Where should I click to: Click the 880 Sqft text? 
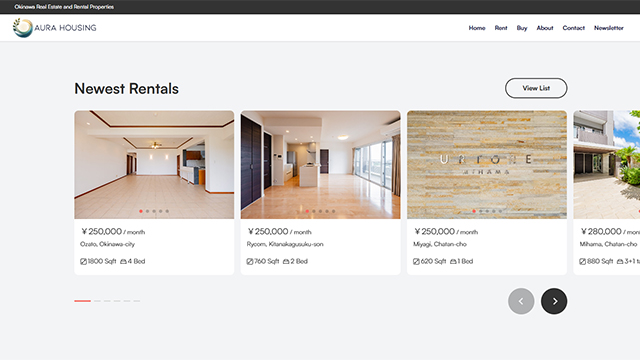600,261
